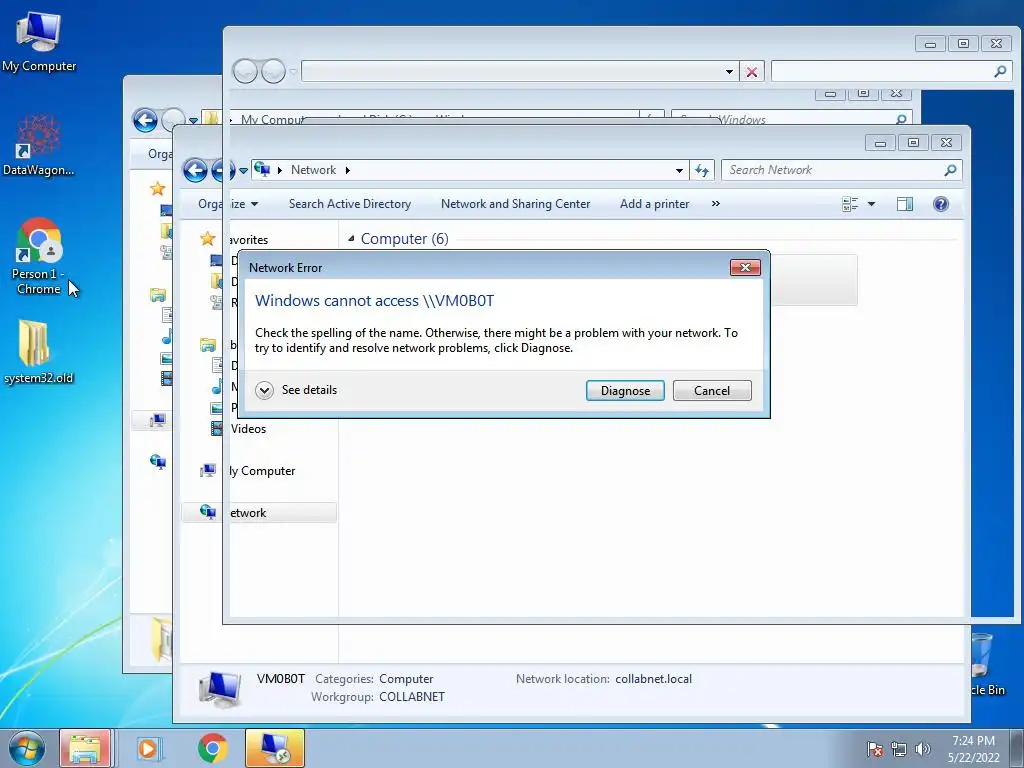
Task: Click search box magnifier in top window
Action: coord(1000,71)
